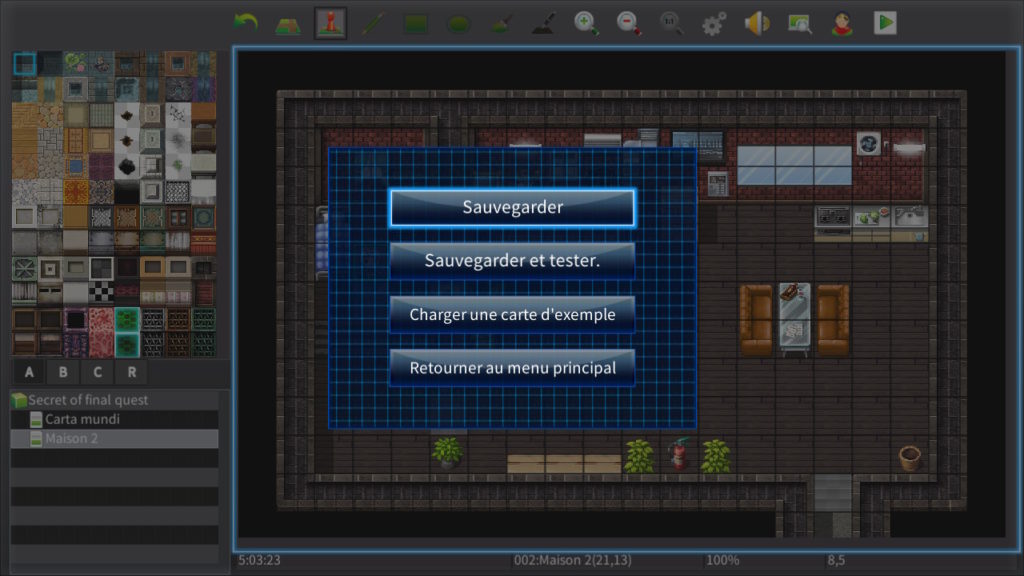Click Retourner au menu principal
Screen dimensions: 1024x576
(x=512, y=368)
